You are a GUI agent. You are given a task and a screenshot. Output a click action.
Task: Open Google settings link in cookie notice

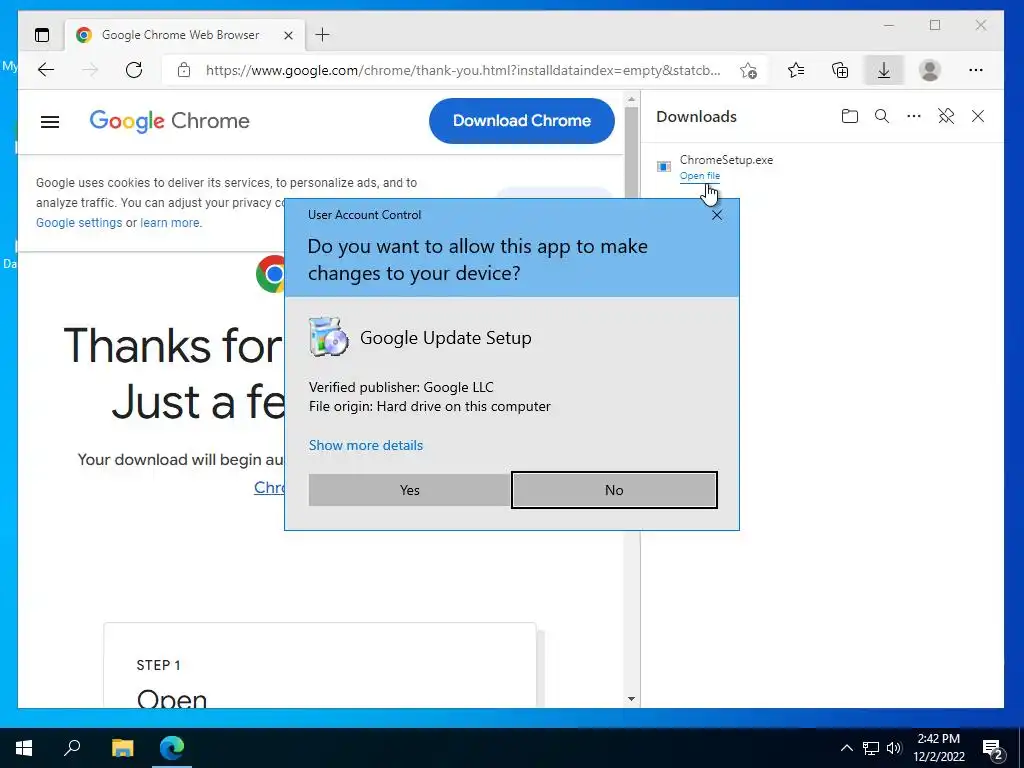point(79,223)
